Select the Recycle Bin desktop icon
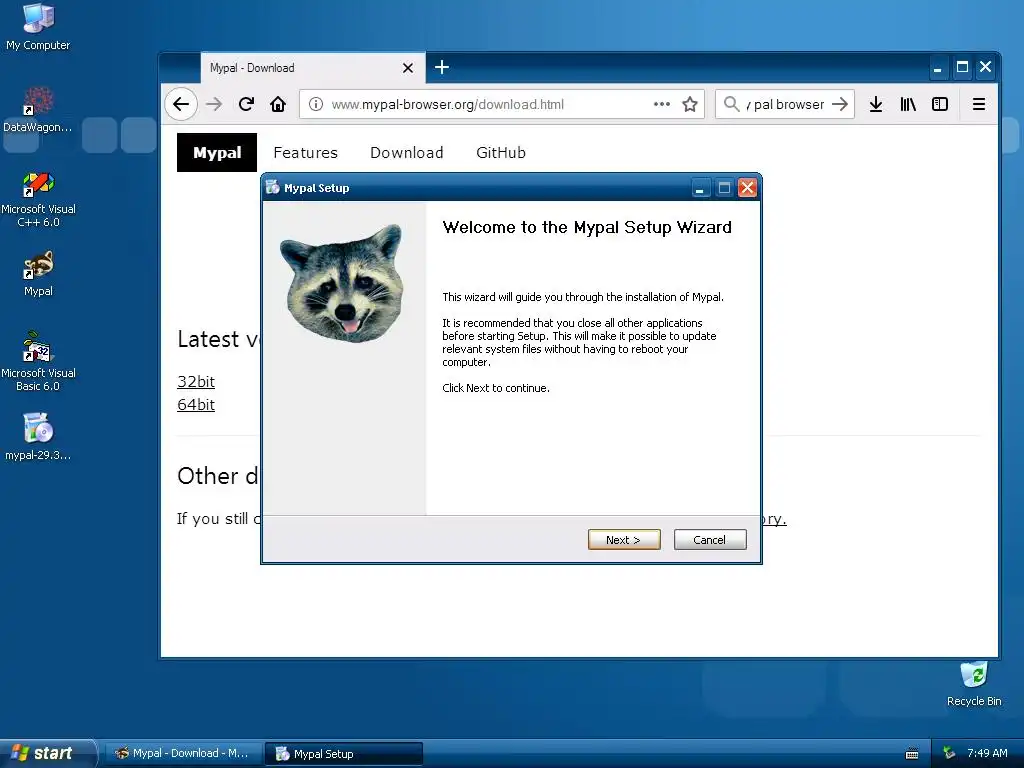1024x768 pixels. coord(974,684)
